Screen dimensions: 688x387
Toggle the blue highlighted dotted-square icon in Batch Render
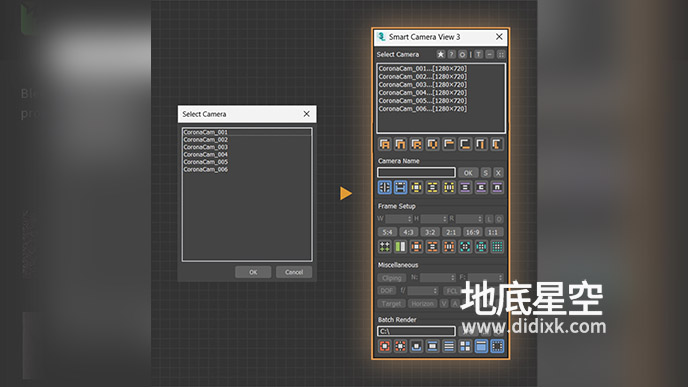point(497,346)
